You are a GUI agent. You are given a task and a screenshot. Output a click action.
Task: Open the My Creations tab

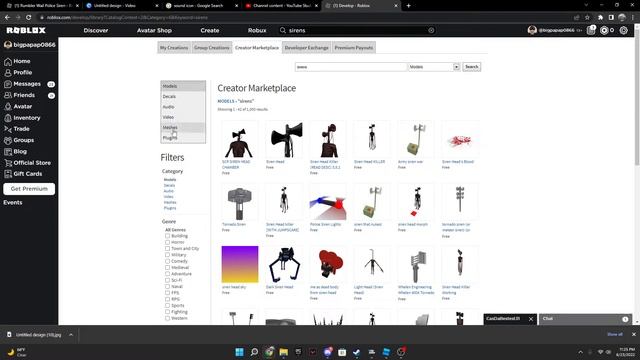click(x=174, y=47)
